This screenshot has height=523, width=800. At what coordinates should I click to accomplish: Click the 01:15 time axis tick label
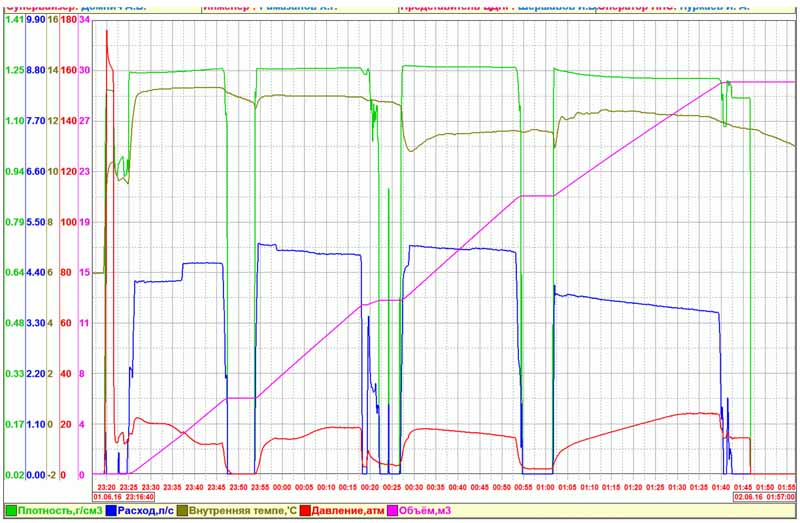[611, 487]
